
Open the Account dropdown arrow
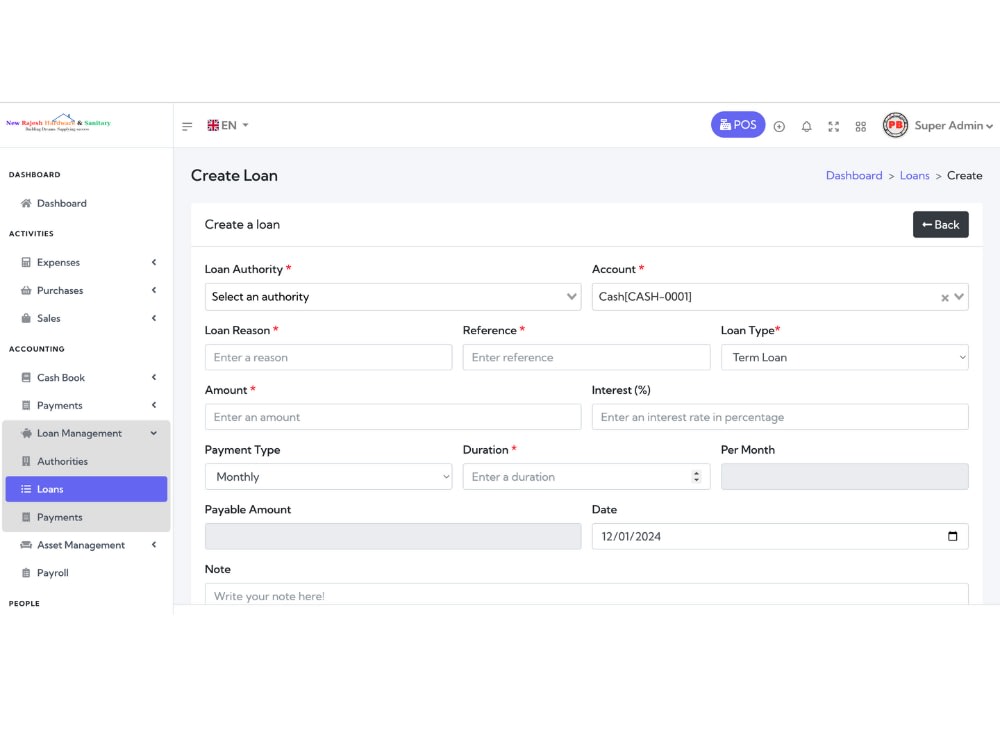tap(959, 297)
